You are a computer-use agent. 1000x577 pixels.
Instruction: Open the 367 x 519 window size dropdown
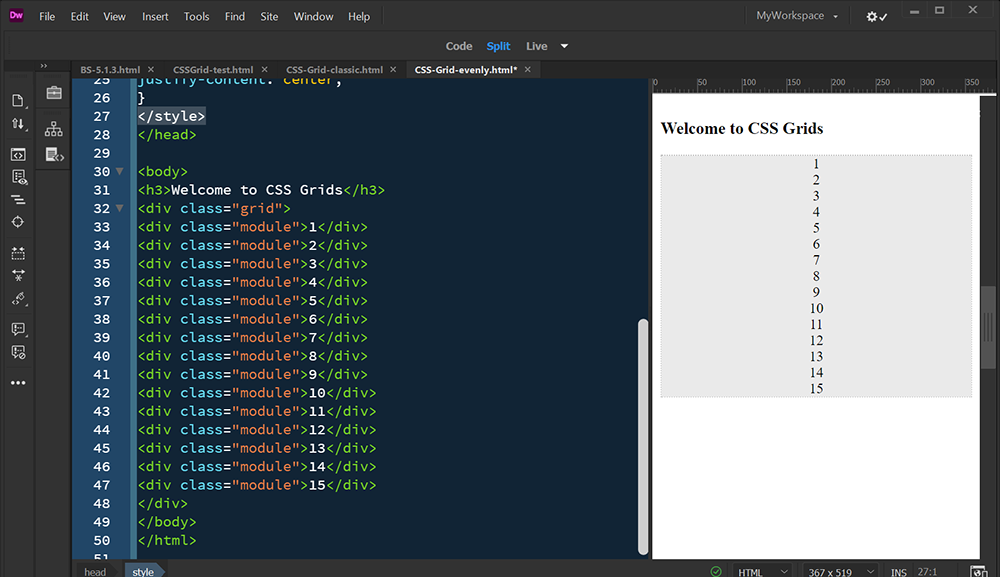click(x=838, y=571)
